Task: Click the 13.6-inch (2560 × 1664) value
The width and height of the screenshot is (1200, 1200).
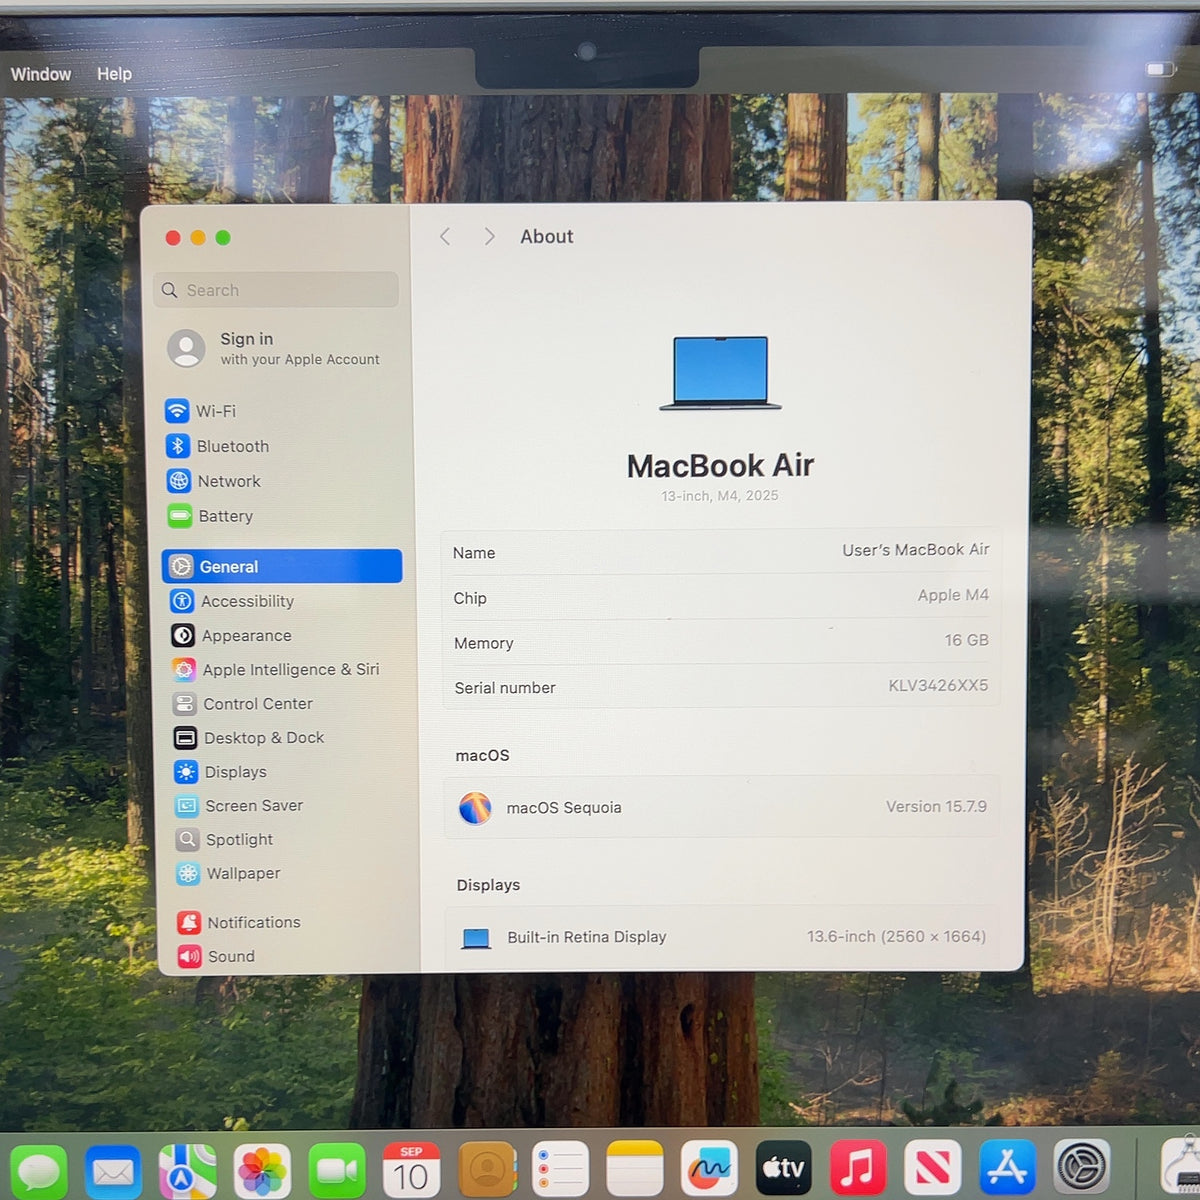Action: pos(896,937)
